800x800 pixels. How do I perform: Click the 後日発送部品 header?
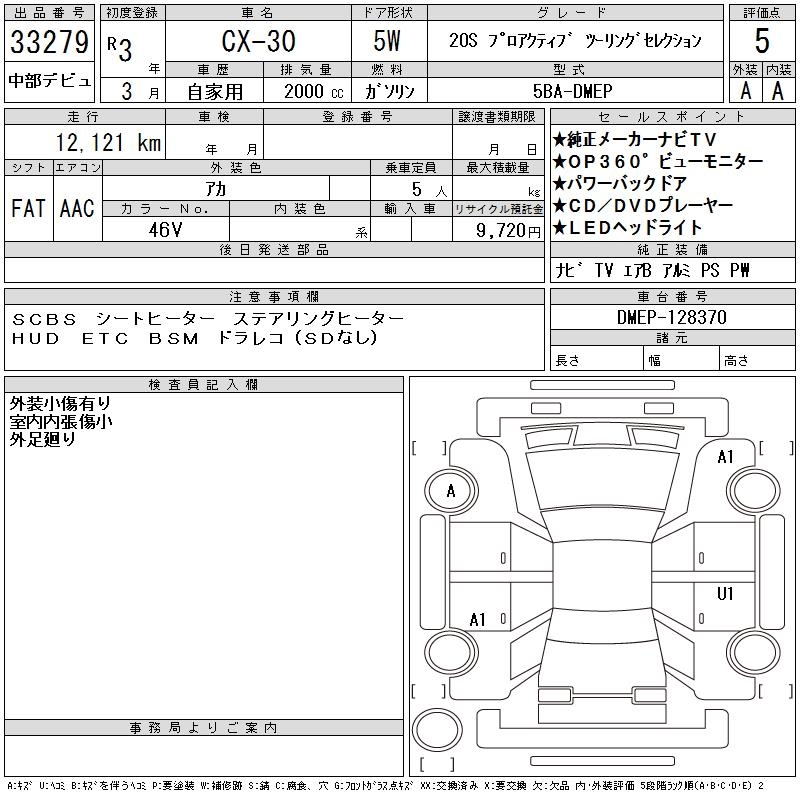click(x=274, y=249)
